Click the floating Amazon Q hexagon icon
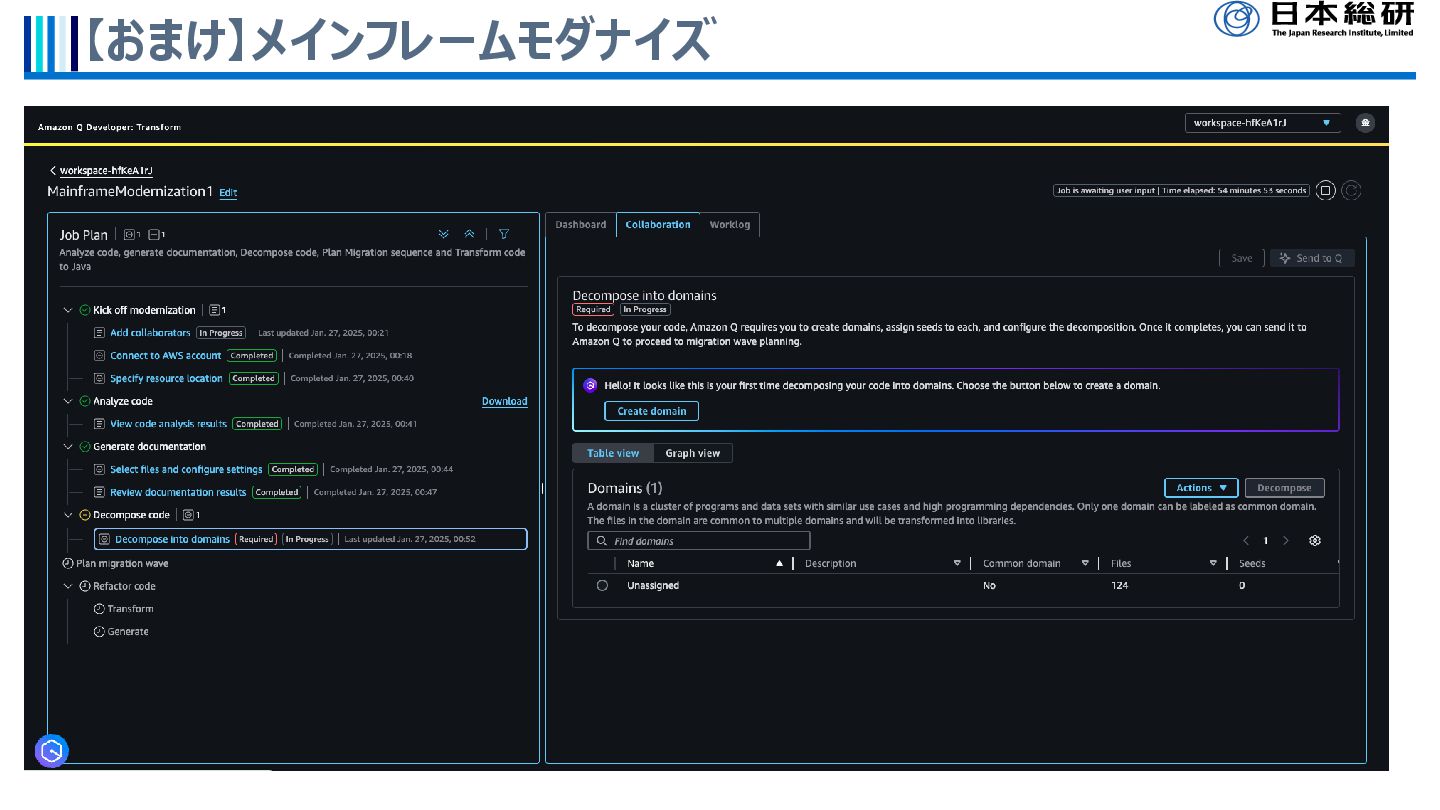This screenshot has width=1440, height=810. [x=52, y=751]
